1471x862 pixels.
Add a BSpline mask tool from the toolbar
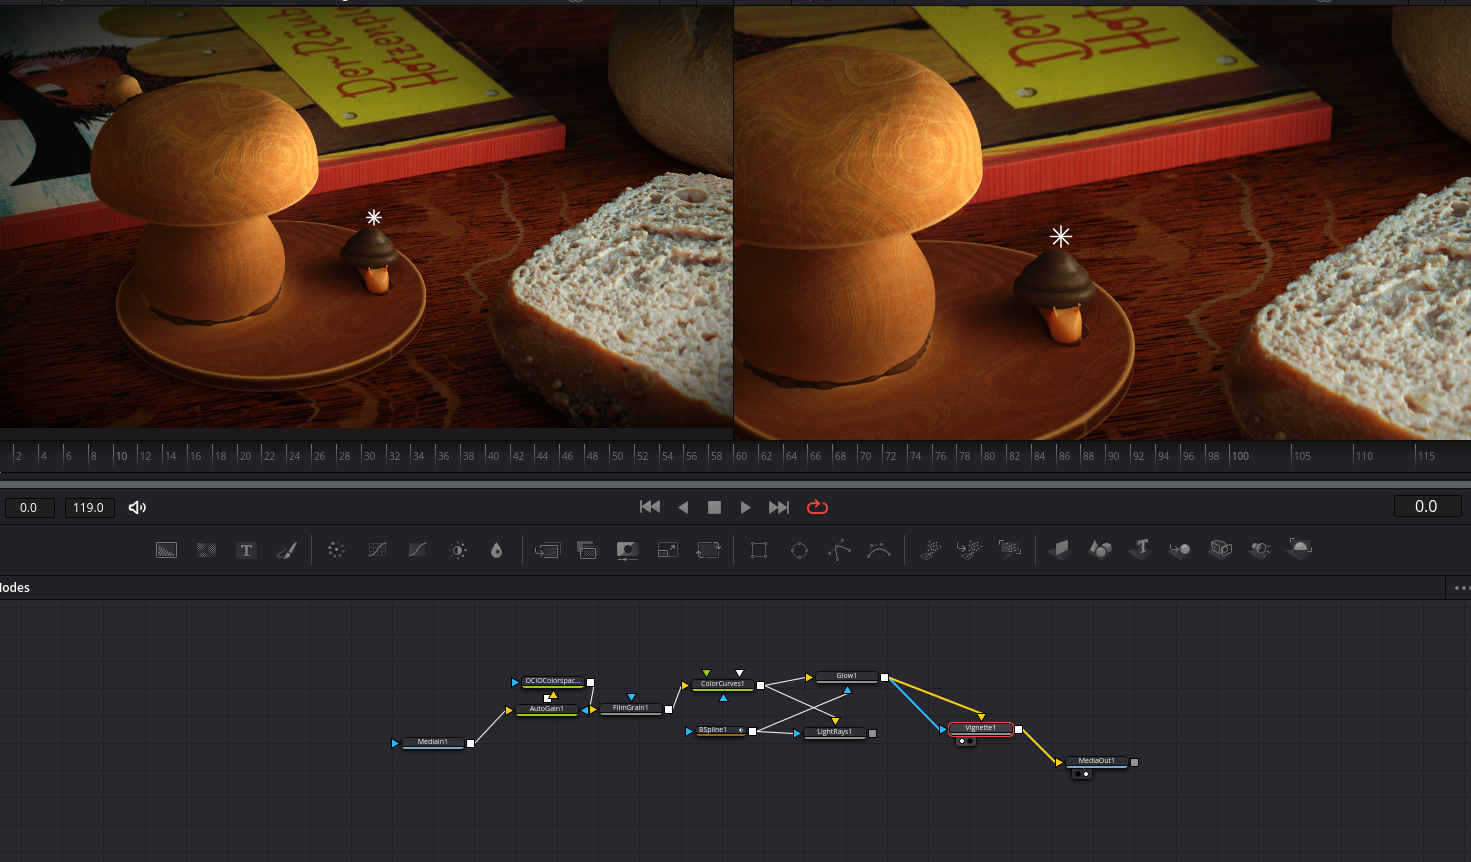(879, 550)
